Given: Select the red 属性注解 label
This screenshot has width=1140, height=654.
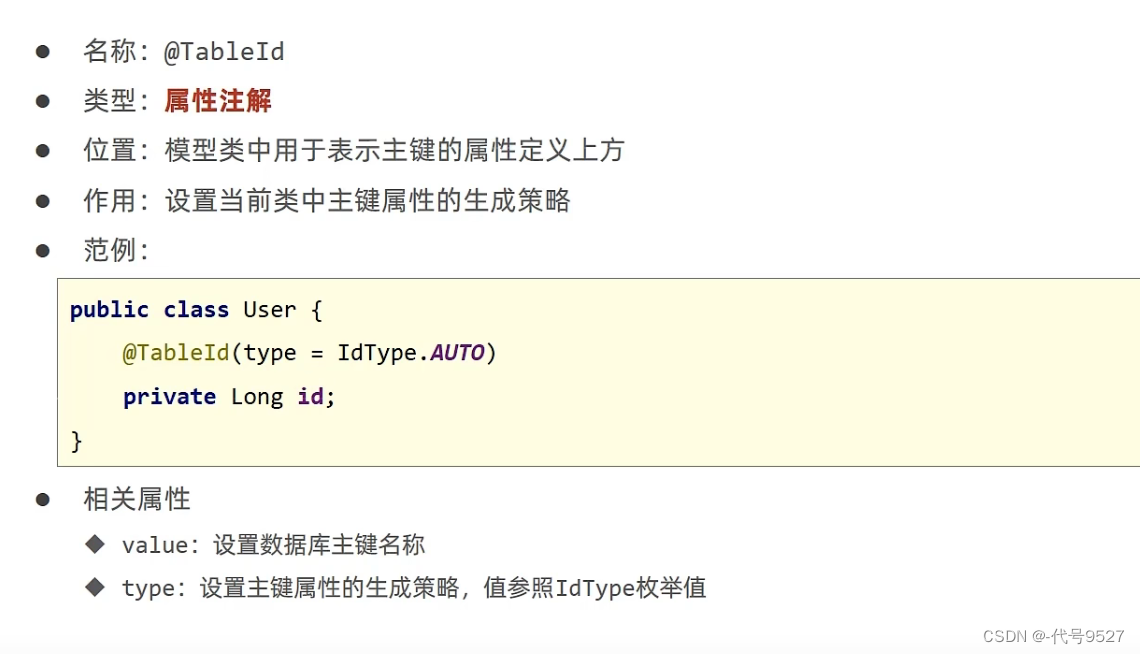Looking at the screenshot, I should (217, 100).
